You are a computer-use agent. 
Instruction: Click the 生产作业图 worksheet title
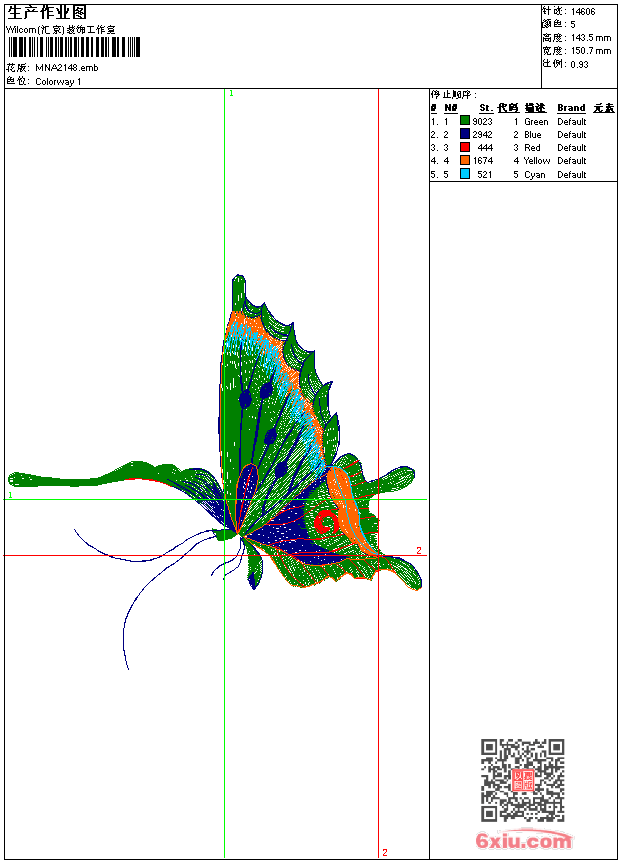click(x=47, y=12)
